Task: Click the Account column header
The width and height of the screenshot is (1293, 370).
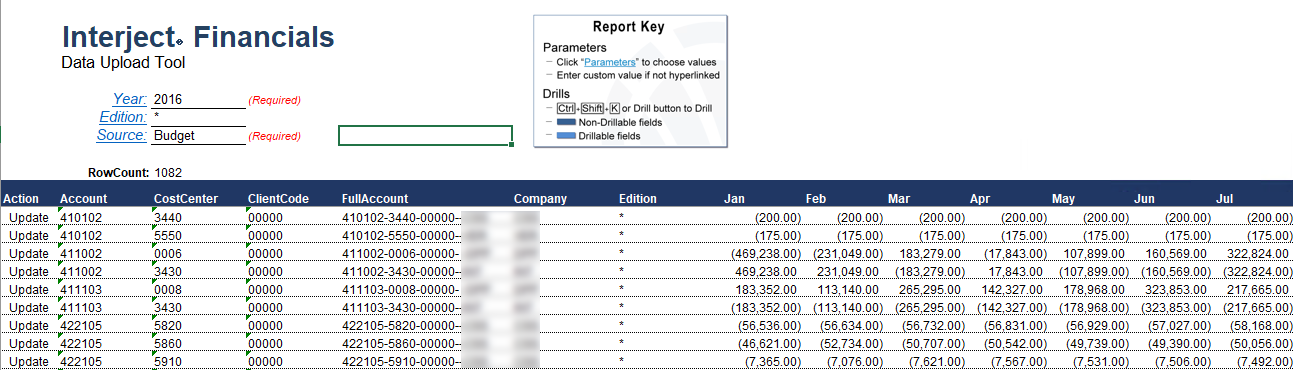Action: [x=83, y=199]
